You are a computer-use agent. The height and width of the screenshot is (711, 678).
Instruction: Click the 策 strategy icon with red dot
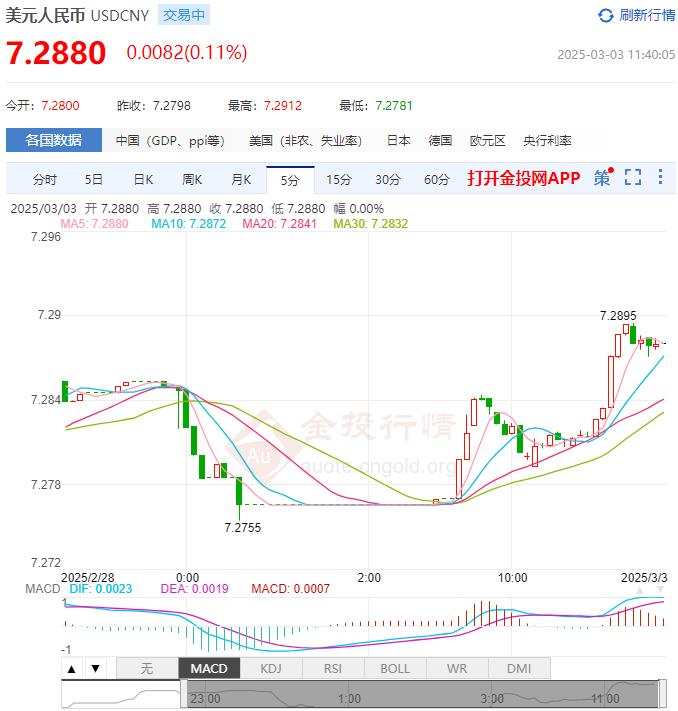[603, 177]
